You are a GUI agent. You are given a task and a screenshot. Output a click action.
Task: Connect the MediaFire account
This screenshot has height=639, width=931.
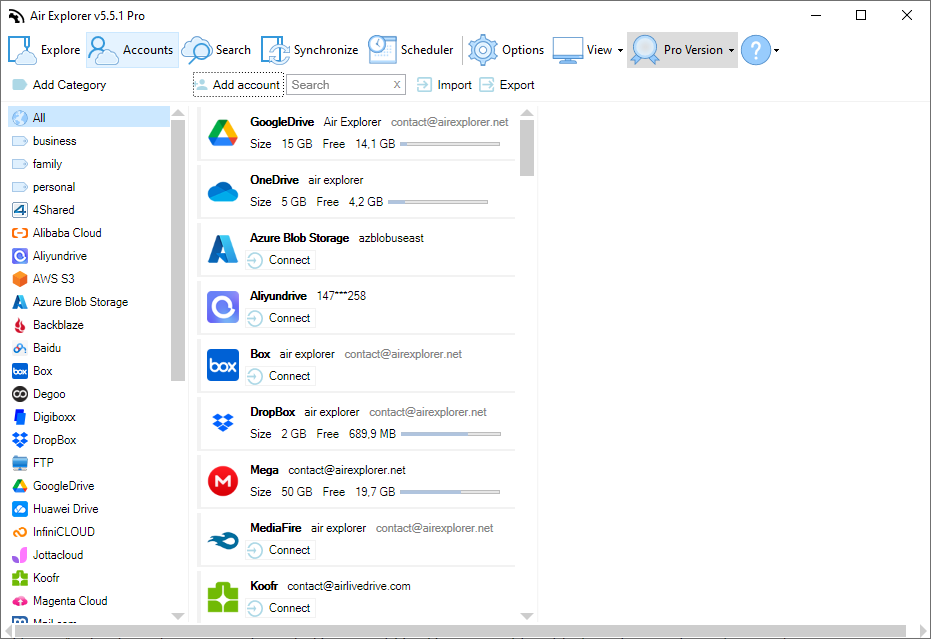click(280, 550)
